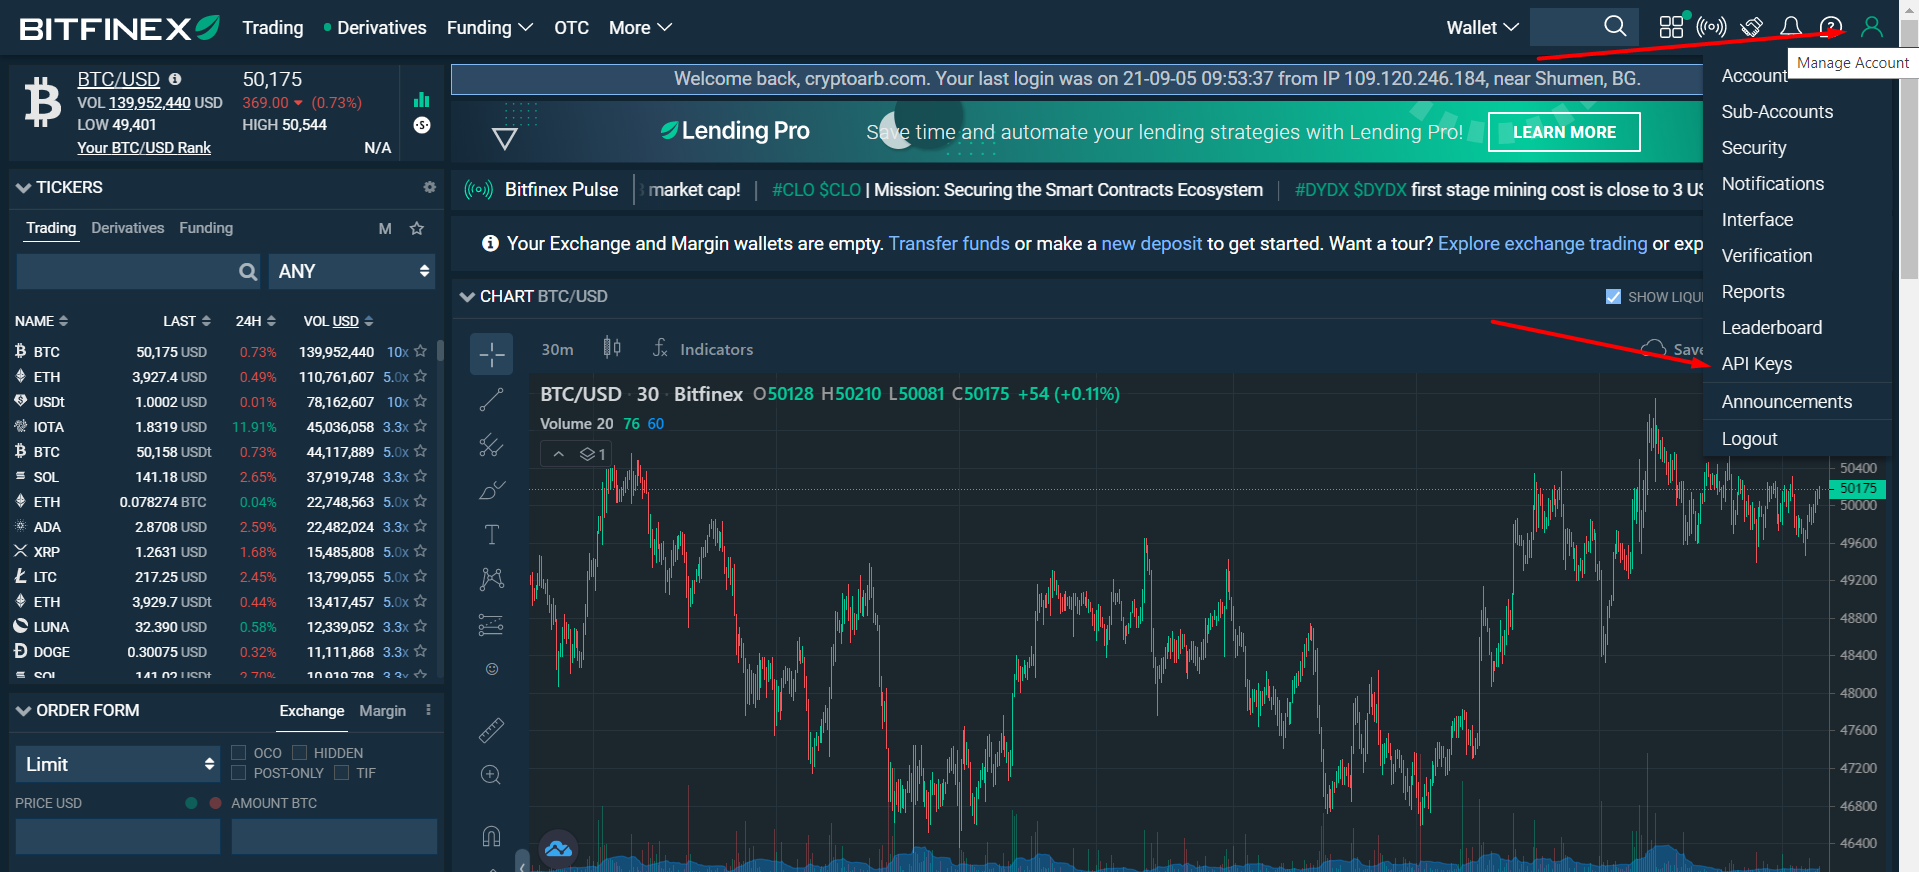
Task: Open Notifications in account menu
Action: tap(1772, 184)
